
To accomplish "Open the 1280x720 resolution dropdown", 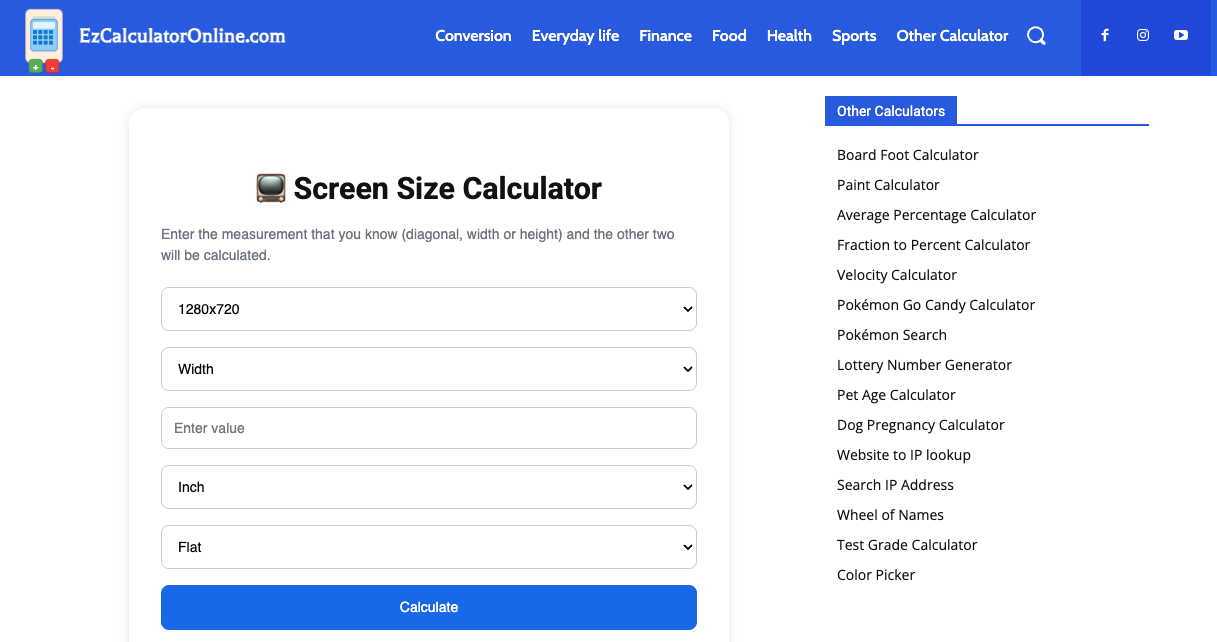I will coord(428,309).
